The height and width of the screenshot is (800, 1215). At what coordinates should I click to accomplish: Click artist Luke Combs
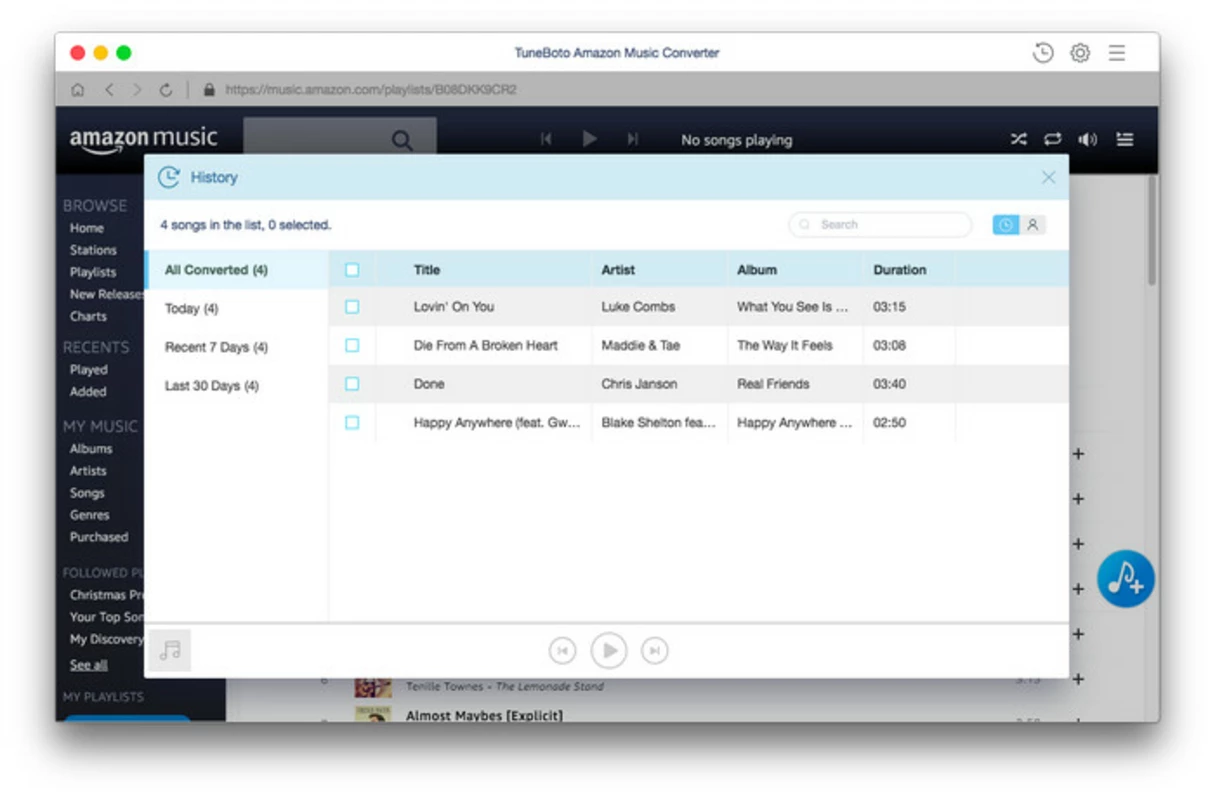[x=638, y=307]
